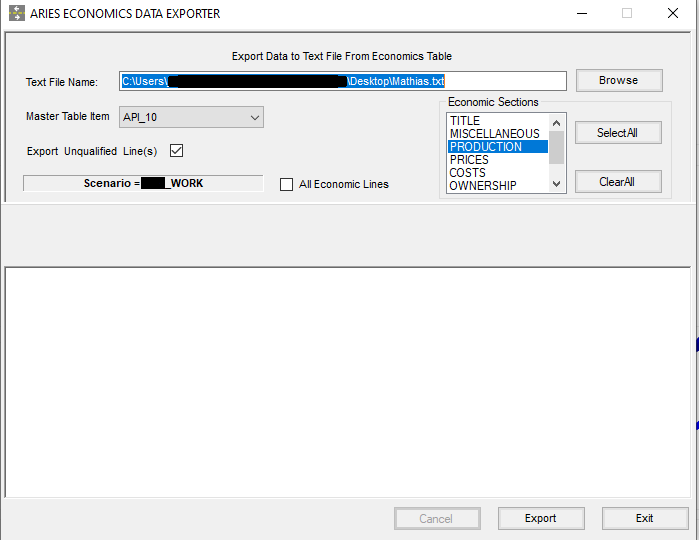Click the Export button
The width and height of the screenshot is (699, 540).
(541, 518)
